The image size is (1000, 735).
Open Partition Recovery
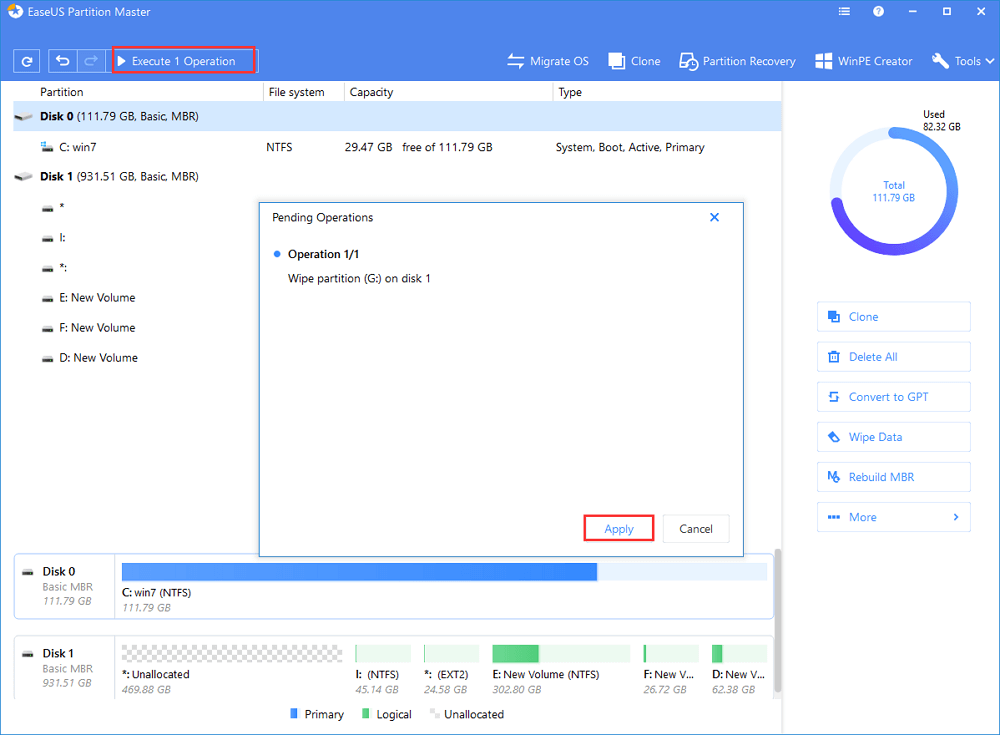coord(737,61)
